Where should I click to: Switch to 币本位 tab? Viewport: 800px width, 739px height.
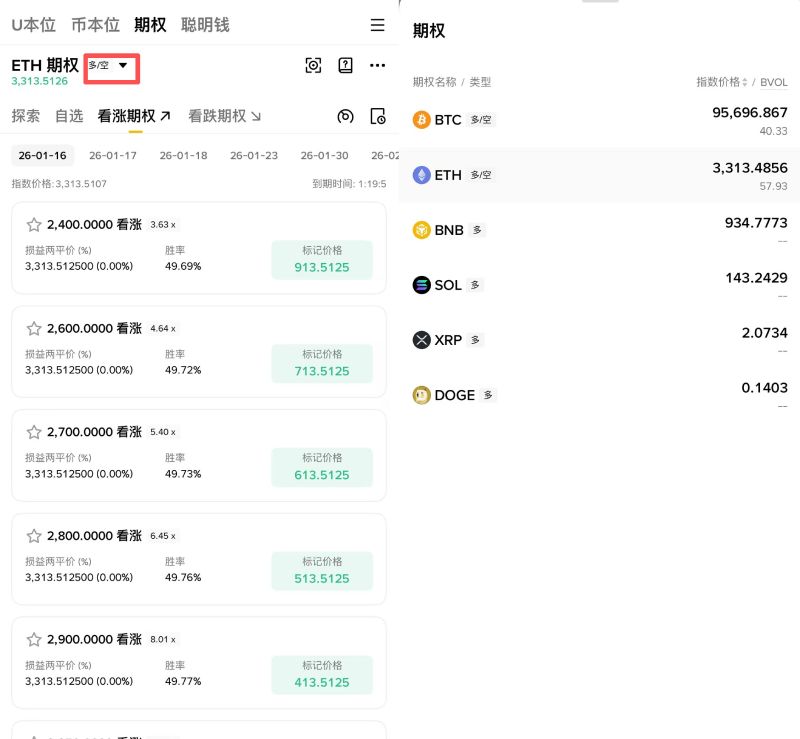point(95,24)
